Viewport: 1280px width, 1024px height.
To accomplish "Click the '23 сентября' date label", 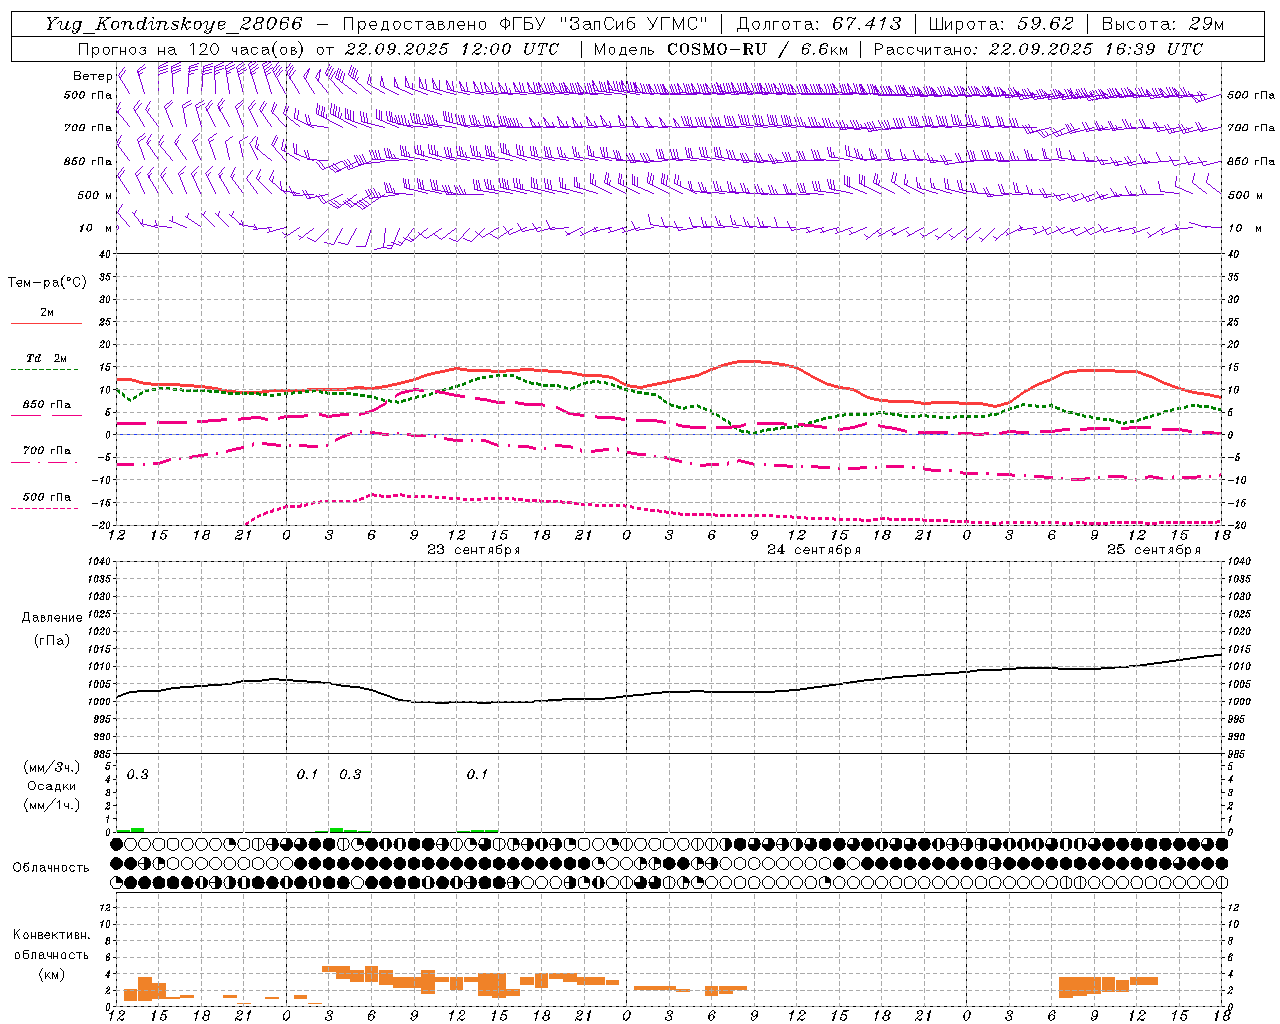I will [473, 550].
